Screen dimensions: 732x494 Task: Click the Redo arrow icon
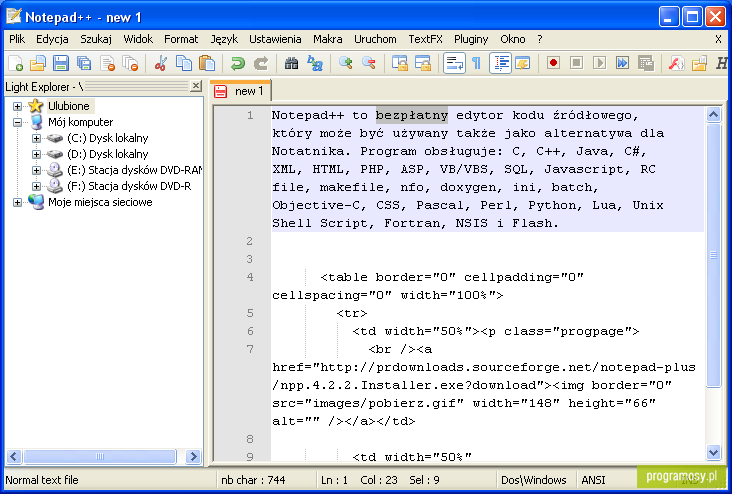click(261, 63)
